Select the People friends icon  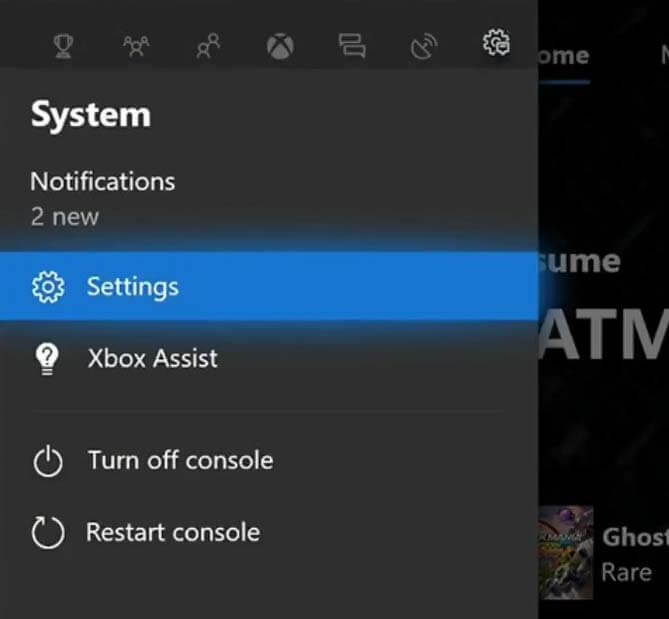(x=208, y=45)
